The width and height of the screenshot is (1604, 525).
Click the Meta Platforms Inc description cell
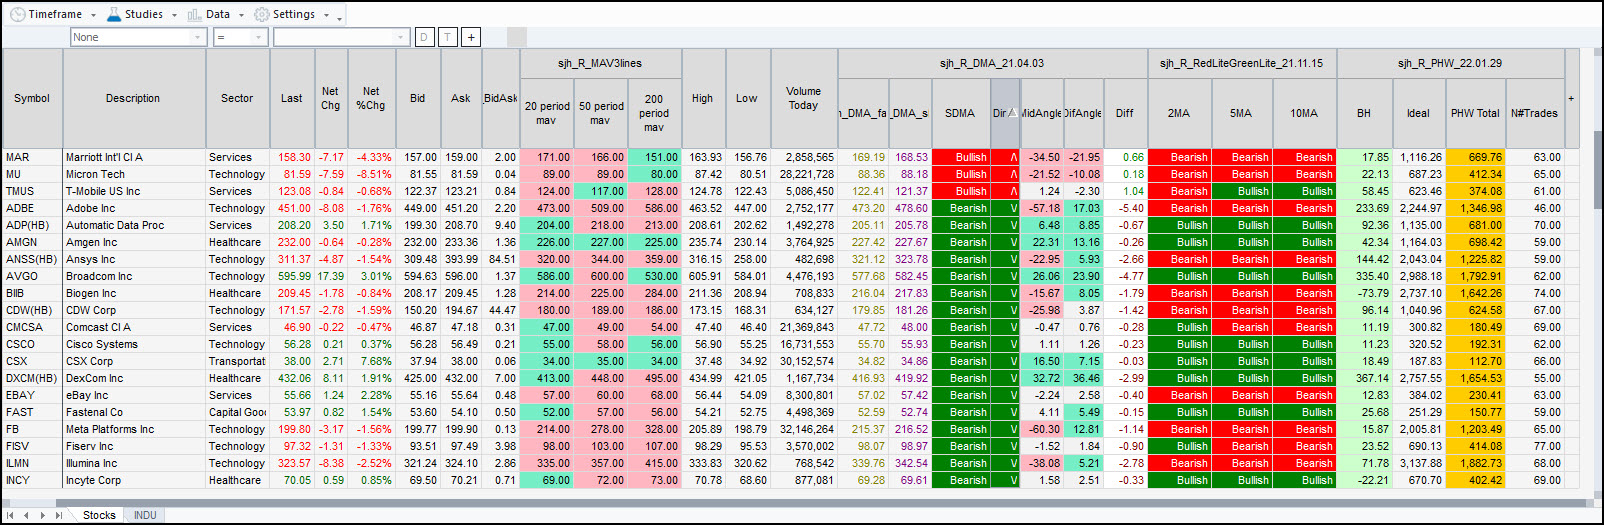point(134,429)
